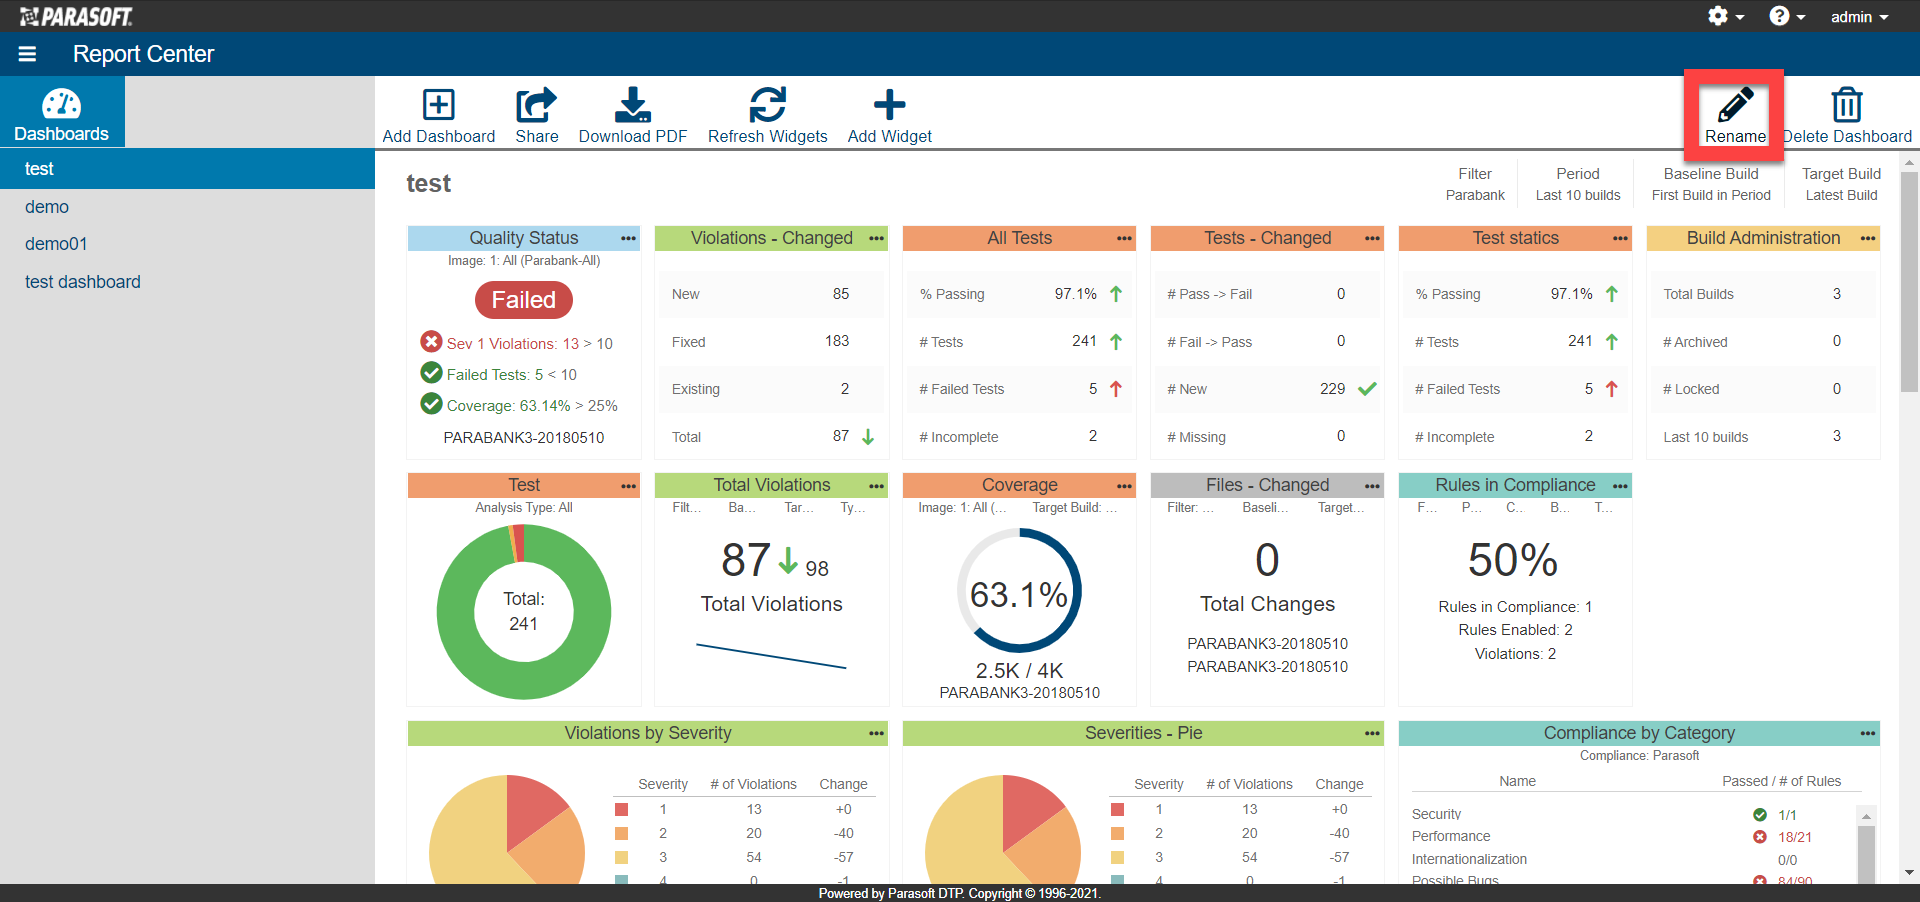Open the help question mark menu
Screen dimensions: 1920x902
point(1786,16)
